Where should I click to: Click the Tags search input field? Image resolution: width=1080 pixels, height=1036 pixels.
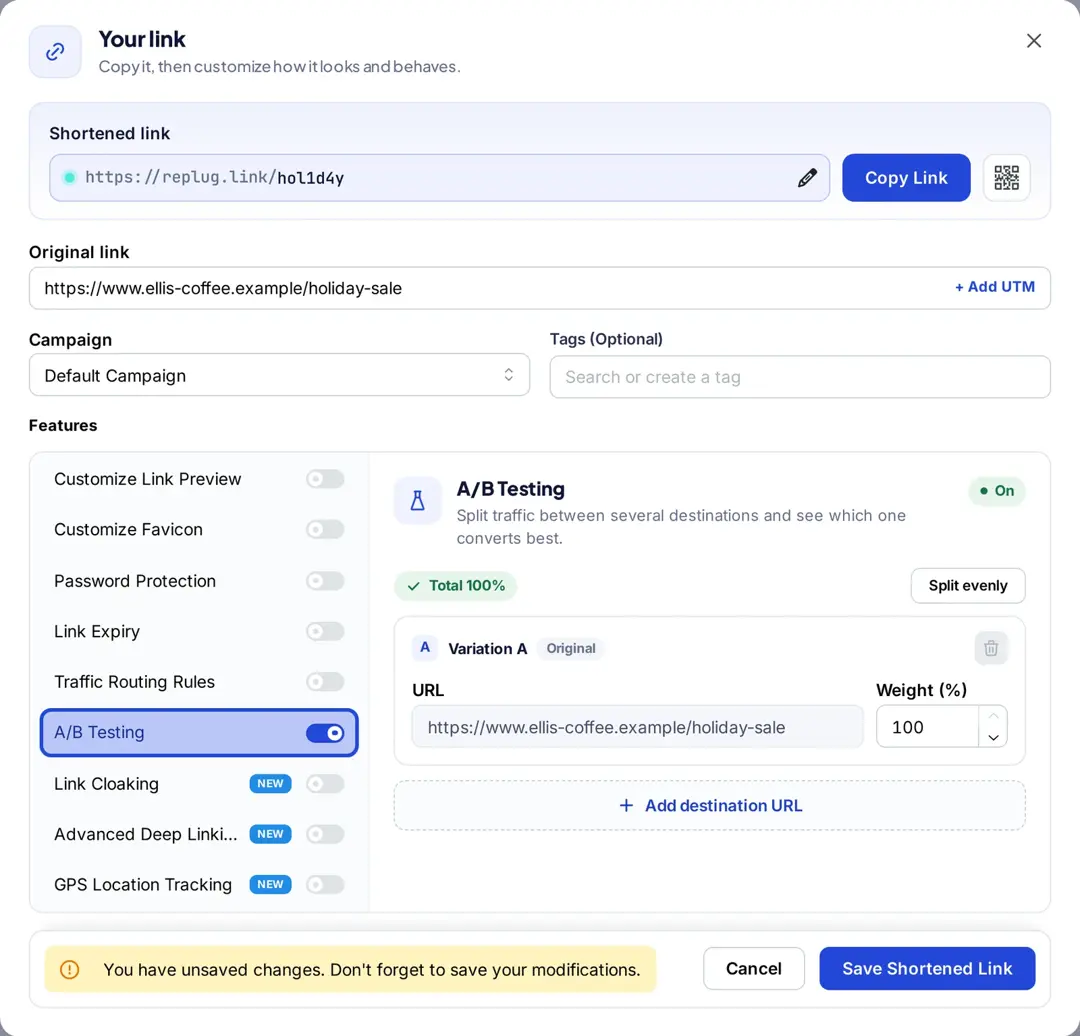coord(800,377)
